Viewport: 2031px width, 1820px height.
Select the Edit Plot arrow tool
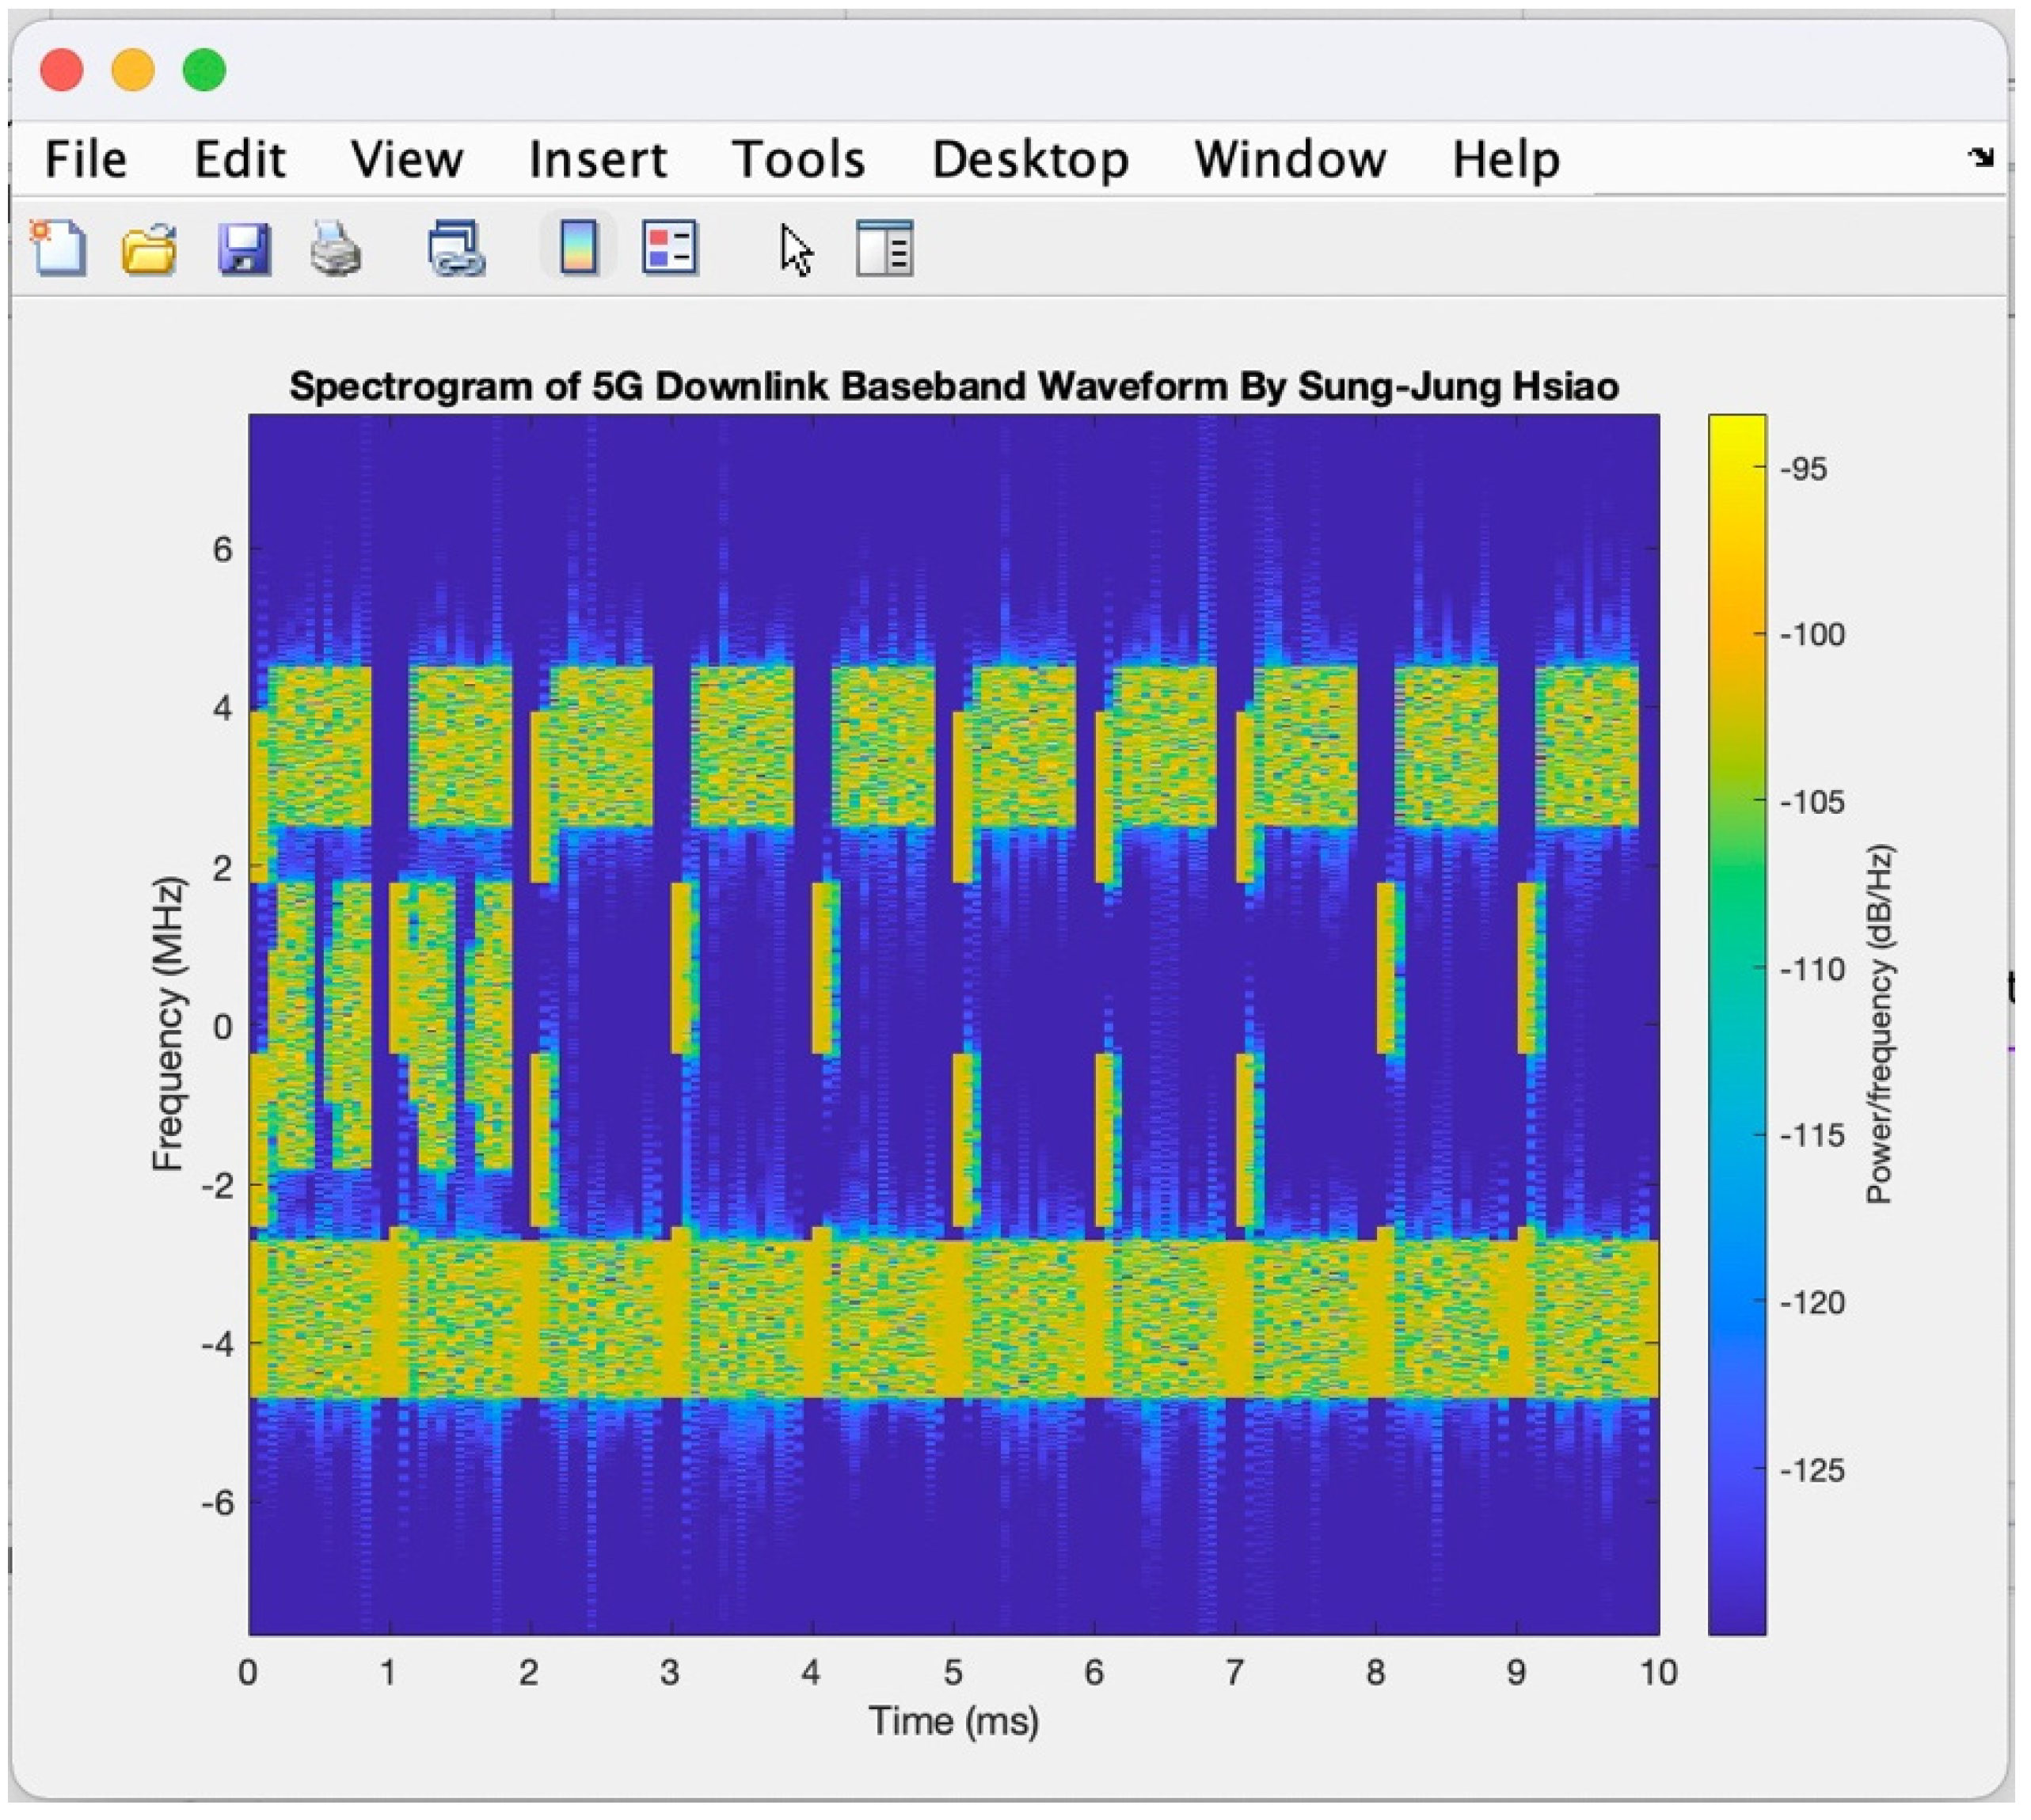(796, 249)
